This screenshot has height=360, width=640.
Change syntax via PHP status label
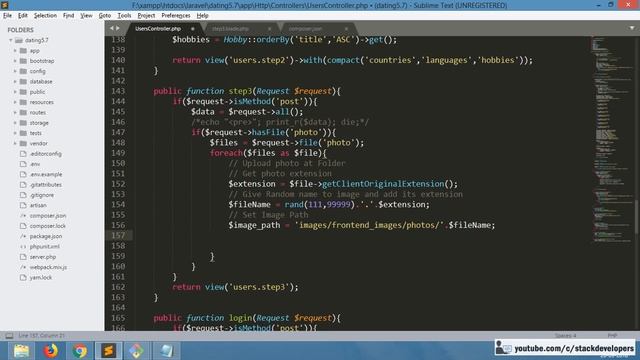point(612,336)
